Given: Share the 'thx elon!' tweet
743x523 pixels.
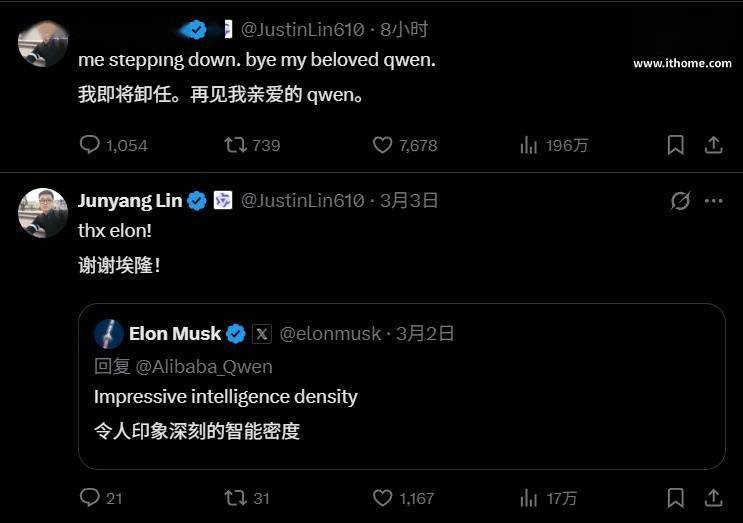Looking at the screenshot, I should click(x=713, y=497).
